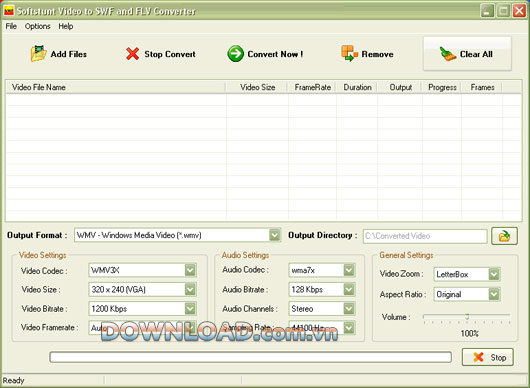Expand the Video Codec dropdown

tap(190, 270)
